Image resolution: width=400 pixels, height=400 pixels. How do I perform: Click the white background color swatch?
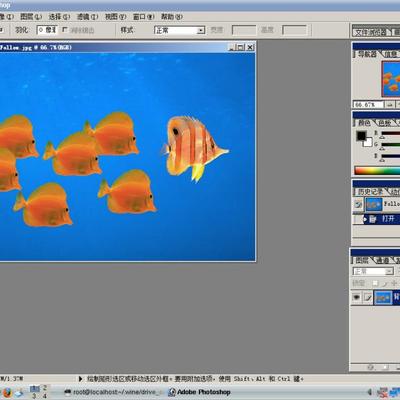(368, 143)
